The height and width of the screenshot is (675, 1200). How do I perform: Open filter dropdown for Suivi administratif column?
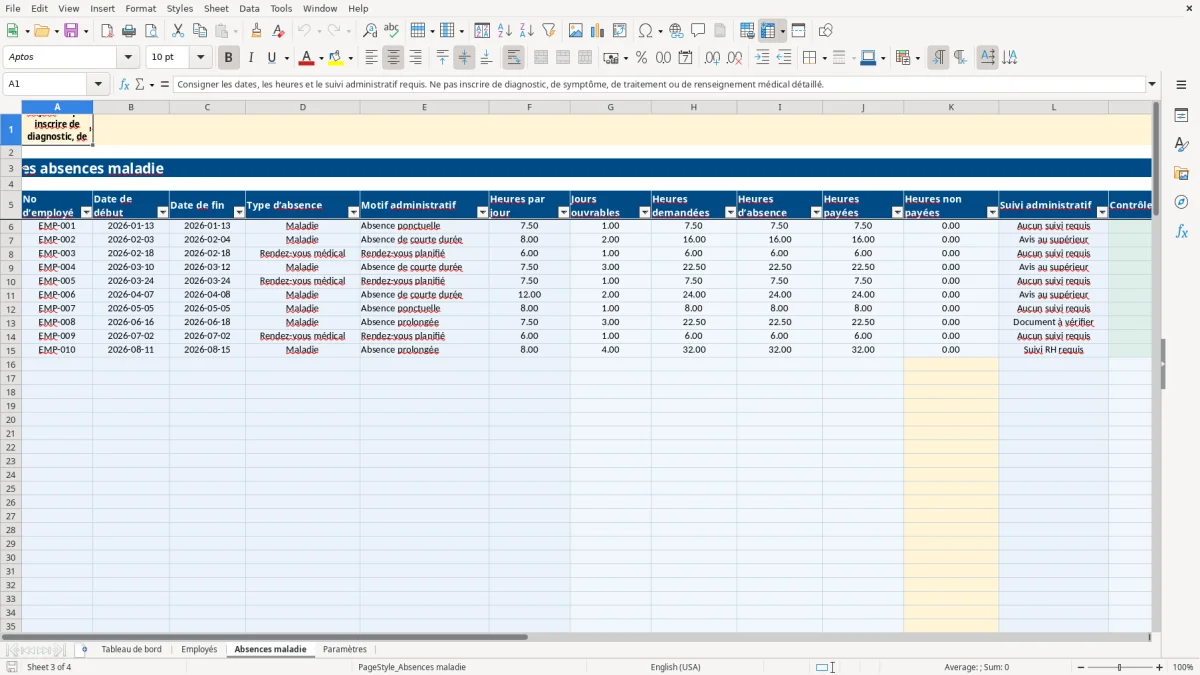1102,212
